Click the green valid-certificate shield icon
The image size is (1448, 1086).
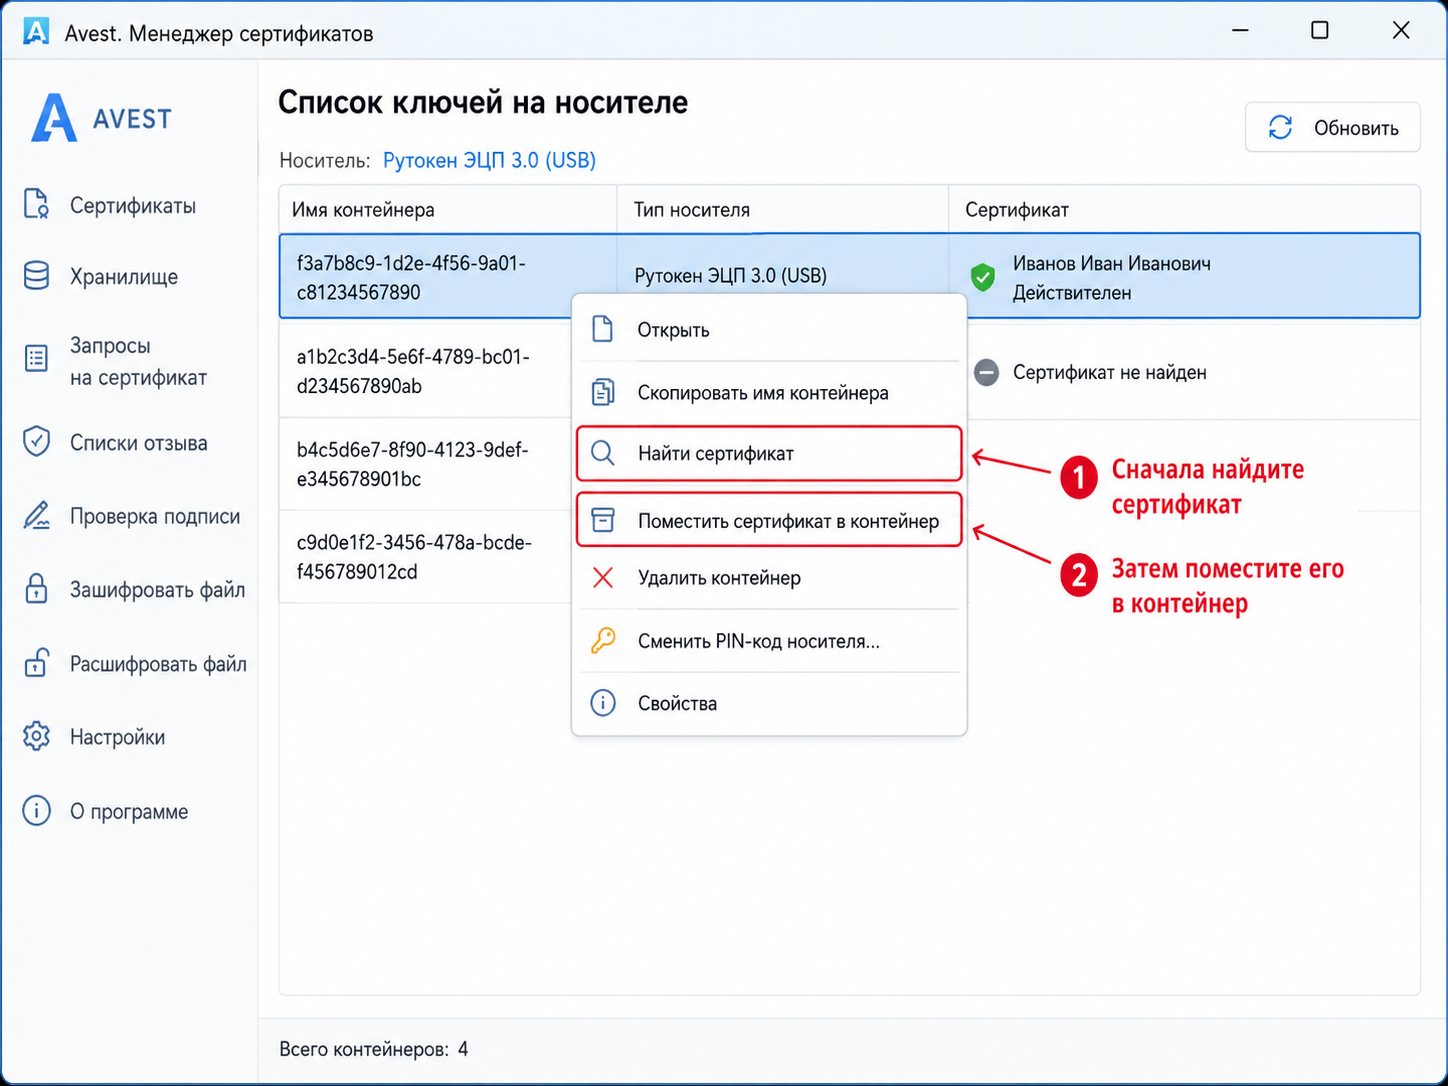click(983, 277)
